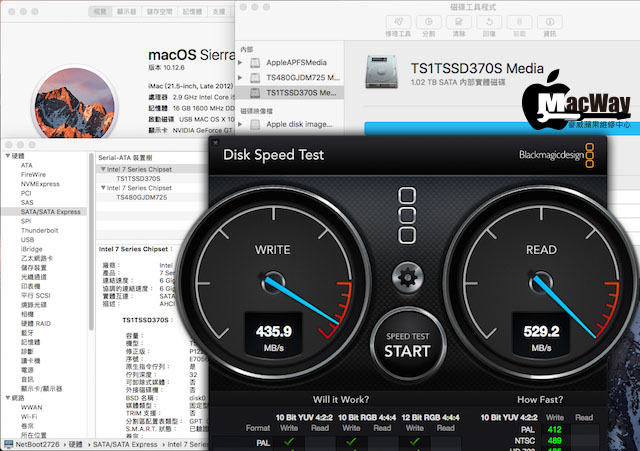Click the PAL write value 412
The image size is (640, 451).
(555, 430)
